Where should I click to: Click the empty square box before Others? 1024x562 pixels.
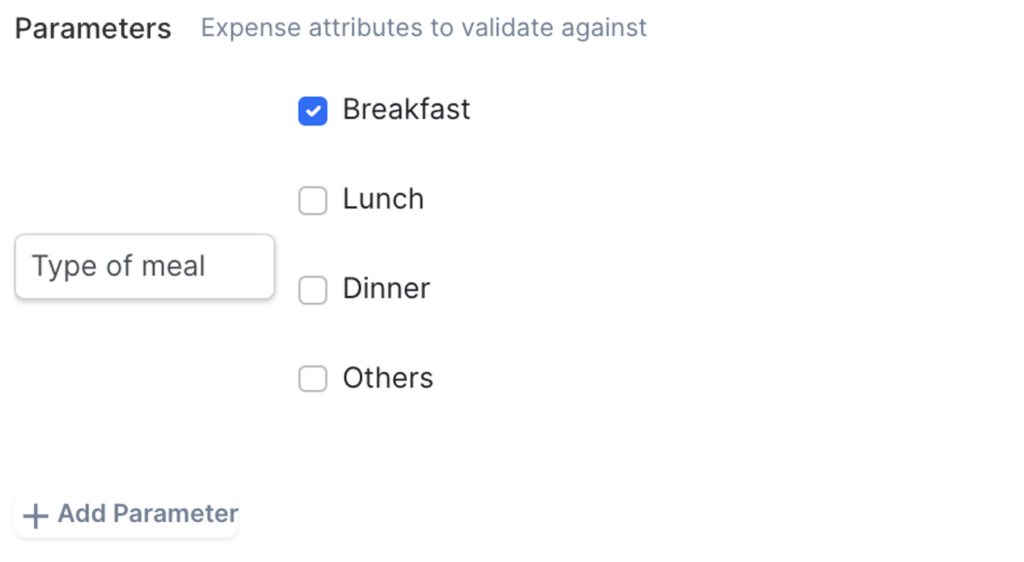click(313, 379)
